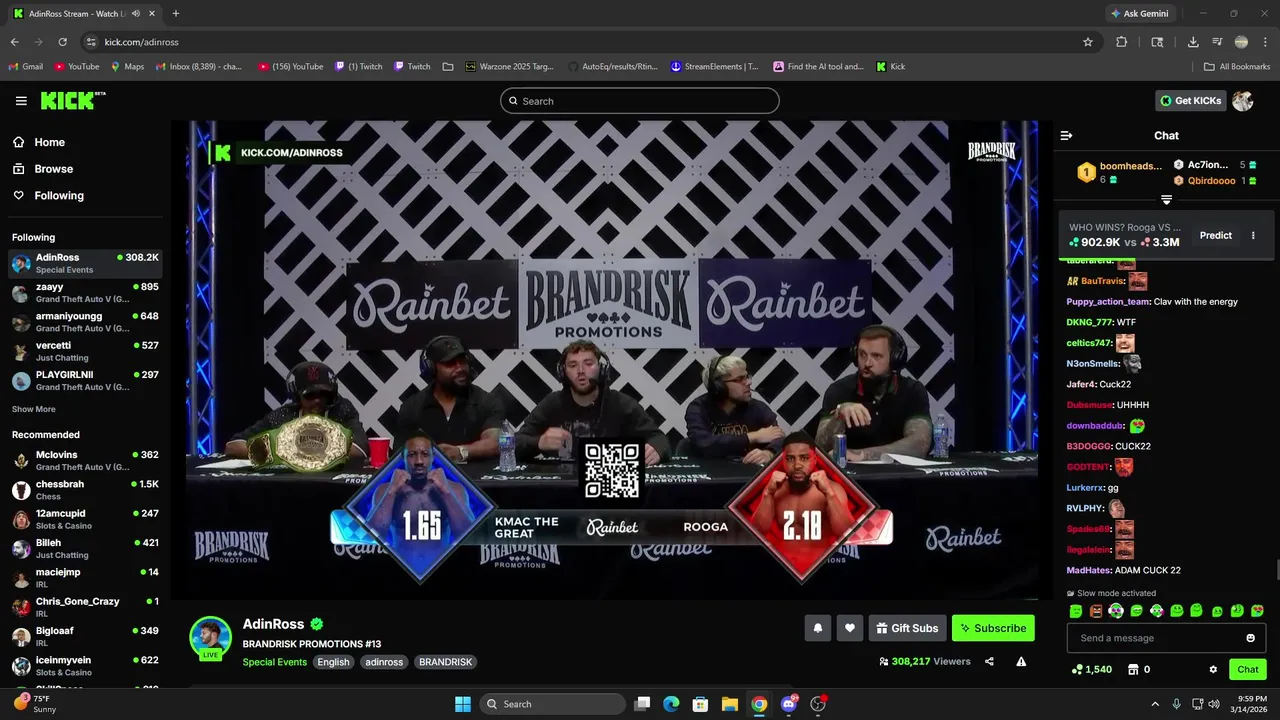Open Discord from the Windows taskbar
Image resolution: width=1280 pixels, height=720 pixels.
pyautogui.click(x=788, y=704)
